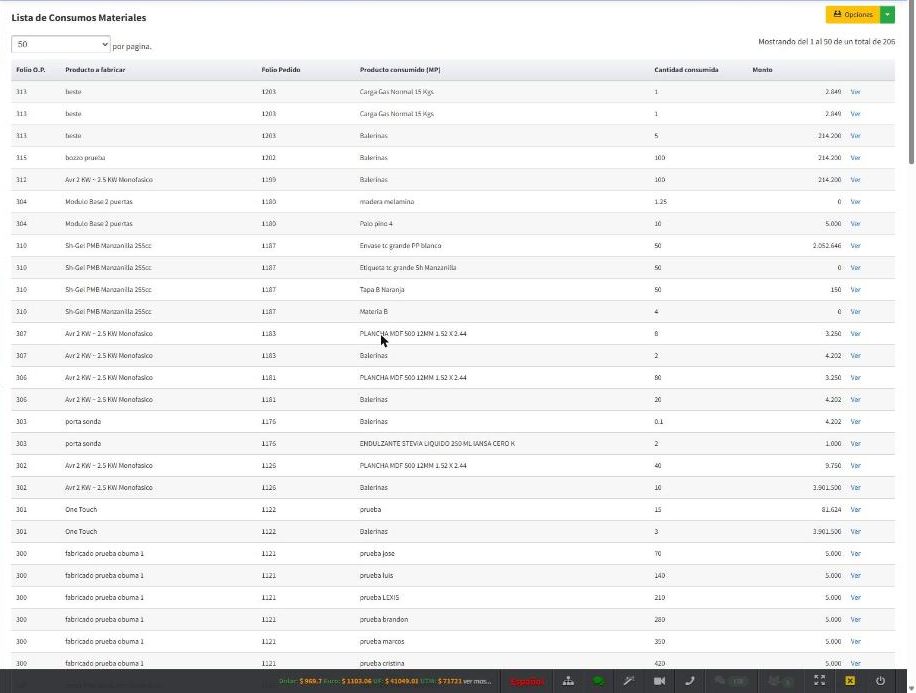Click the 'ver mas...' currency link
916x693 pixels.
coord(477,681)
